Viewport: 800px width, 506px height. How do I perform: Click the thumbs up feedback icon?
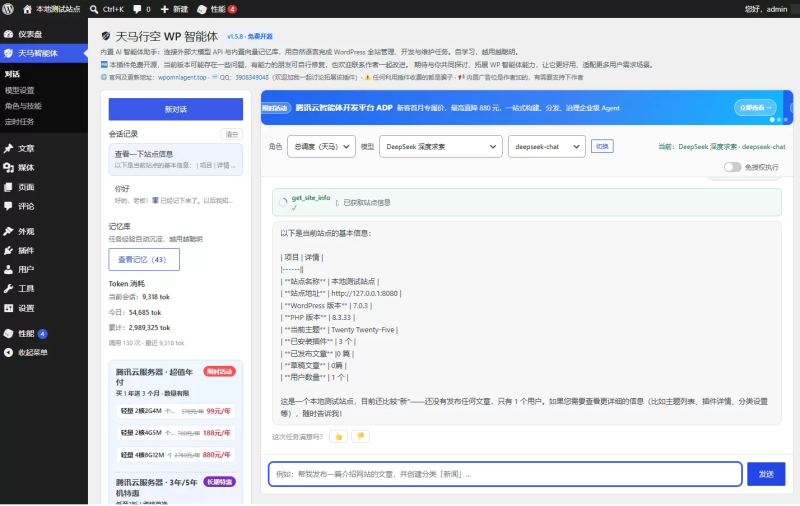[338, 437]
